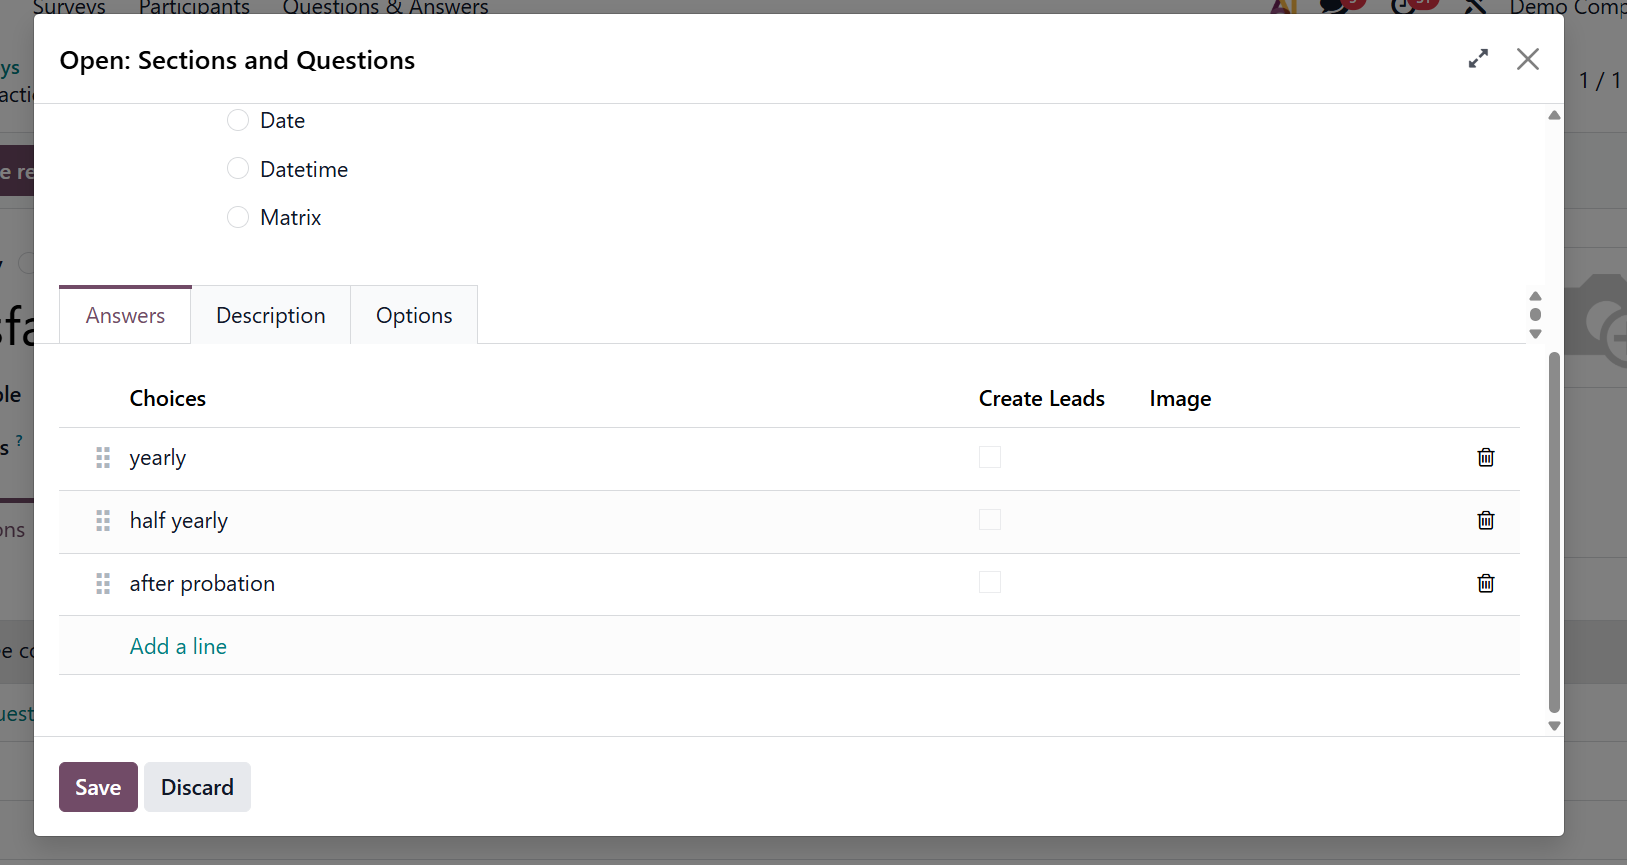This screenshot has height=865, width=1627.
Task: Click drag handle of 'half yearly' row
Action: (x=103, y=520)
